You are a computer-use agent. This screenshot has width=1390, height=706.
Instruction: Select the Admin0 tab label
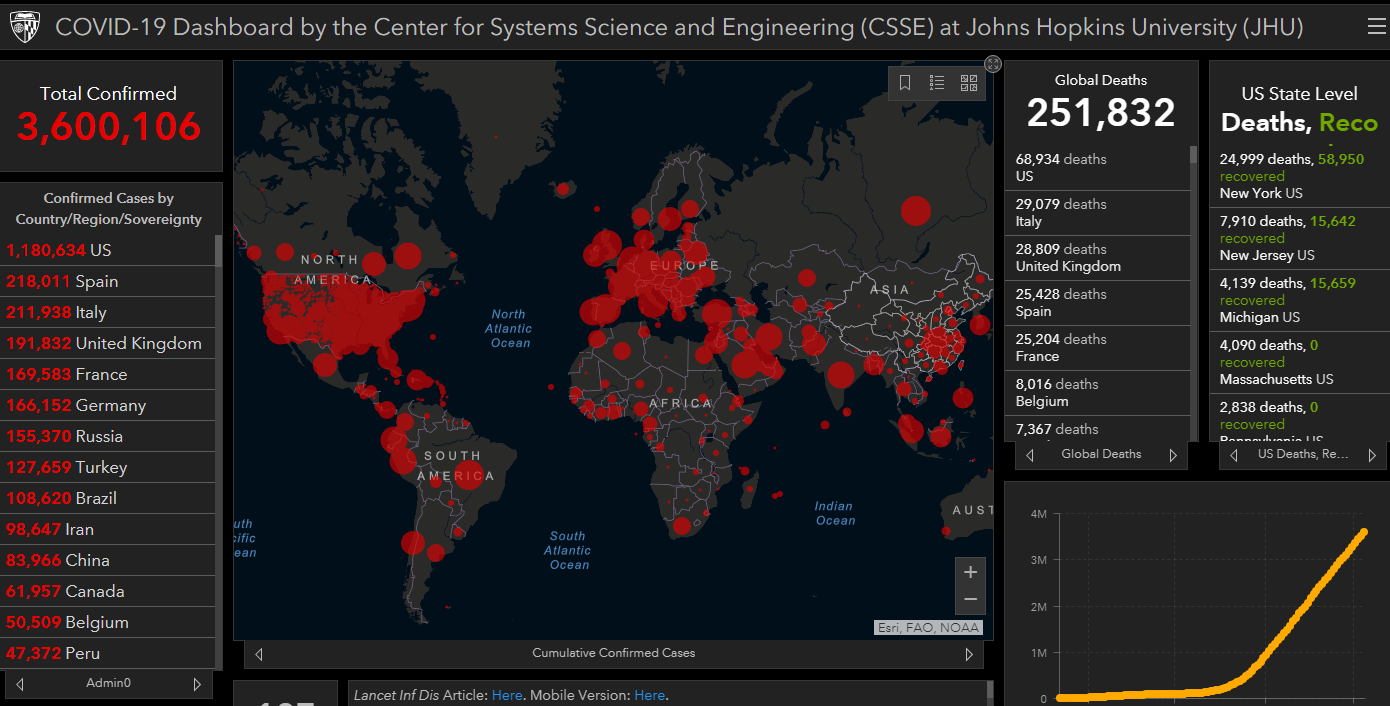click(x=108, y=684)
